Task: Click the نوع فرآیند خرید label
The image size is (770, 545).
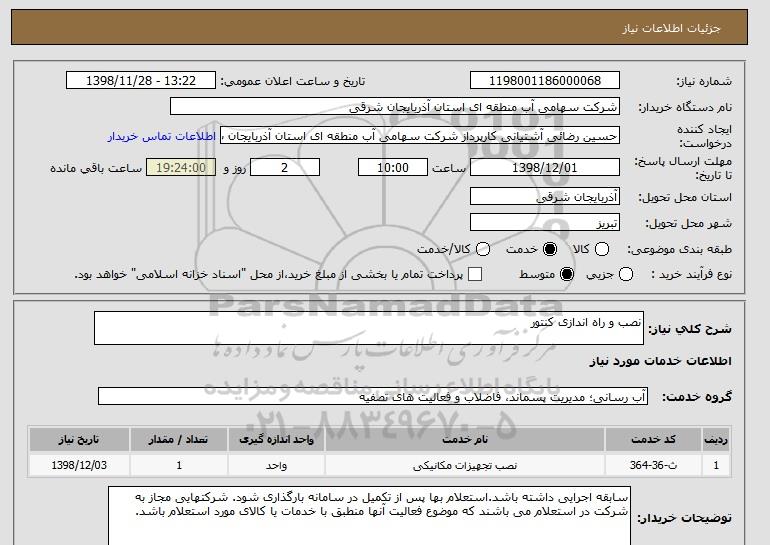Action: [691, 274]
